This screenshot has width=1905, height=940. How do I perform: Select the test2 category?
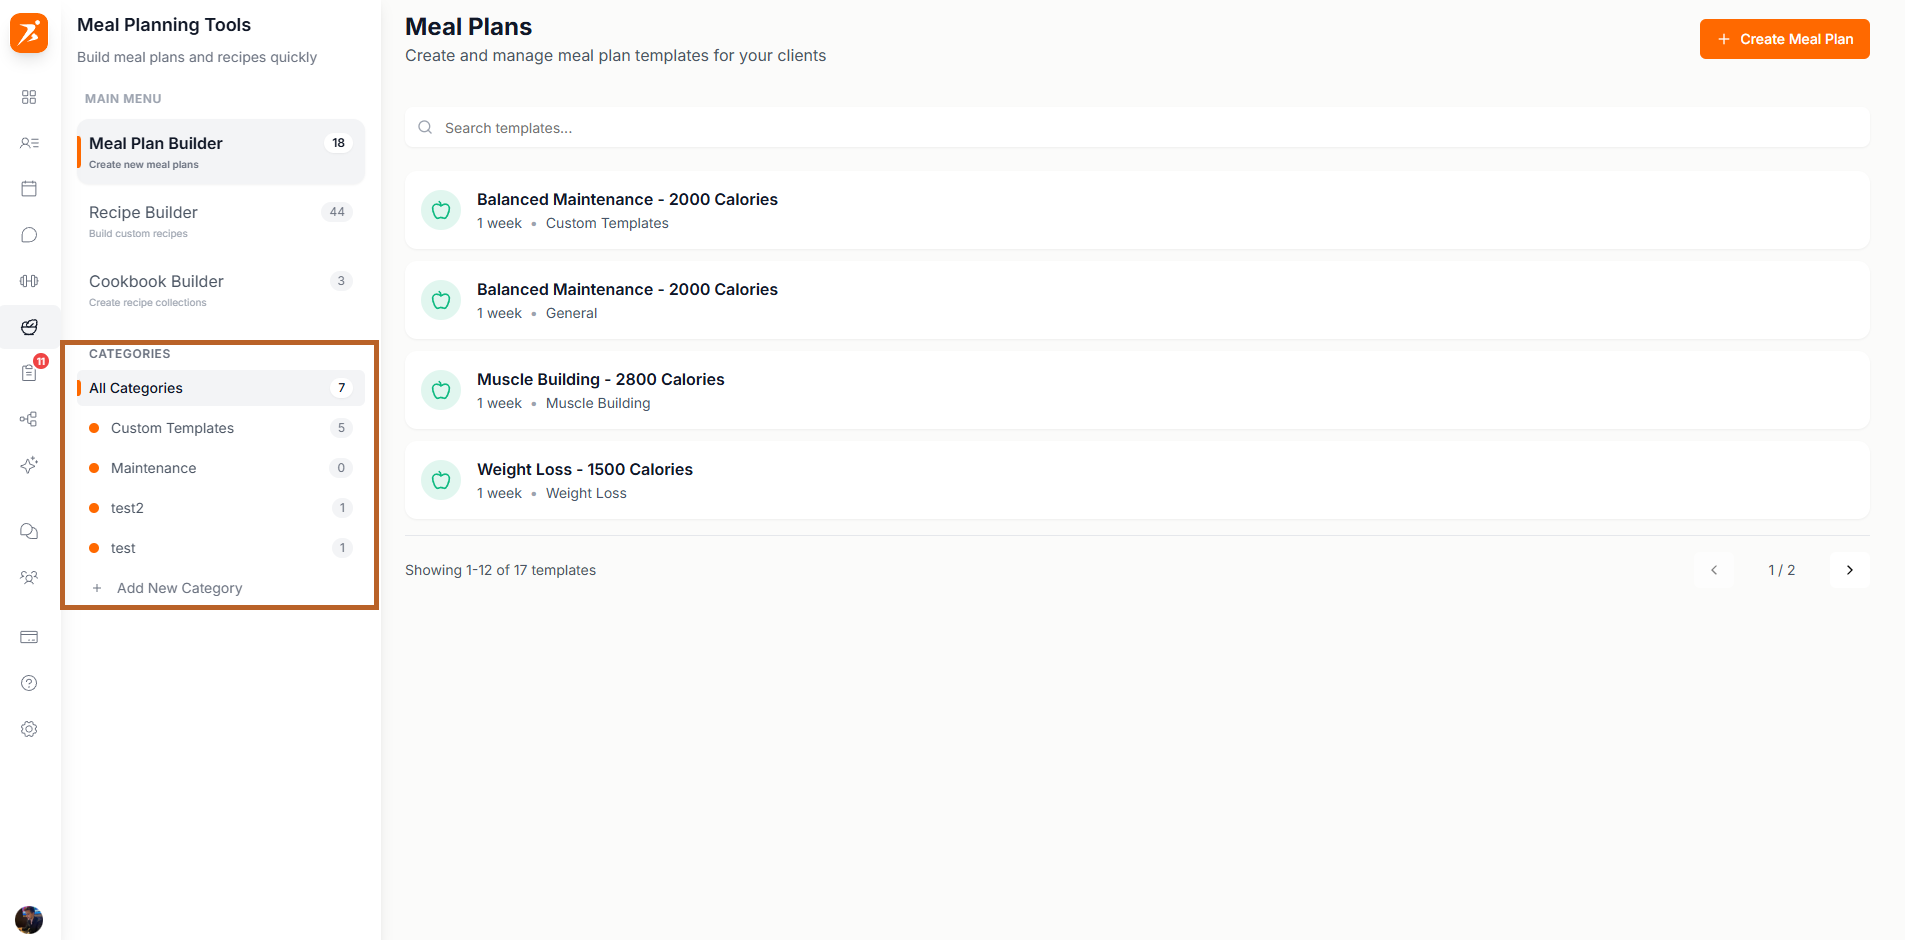click(129, 507)
